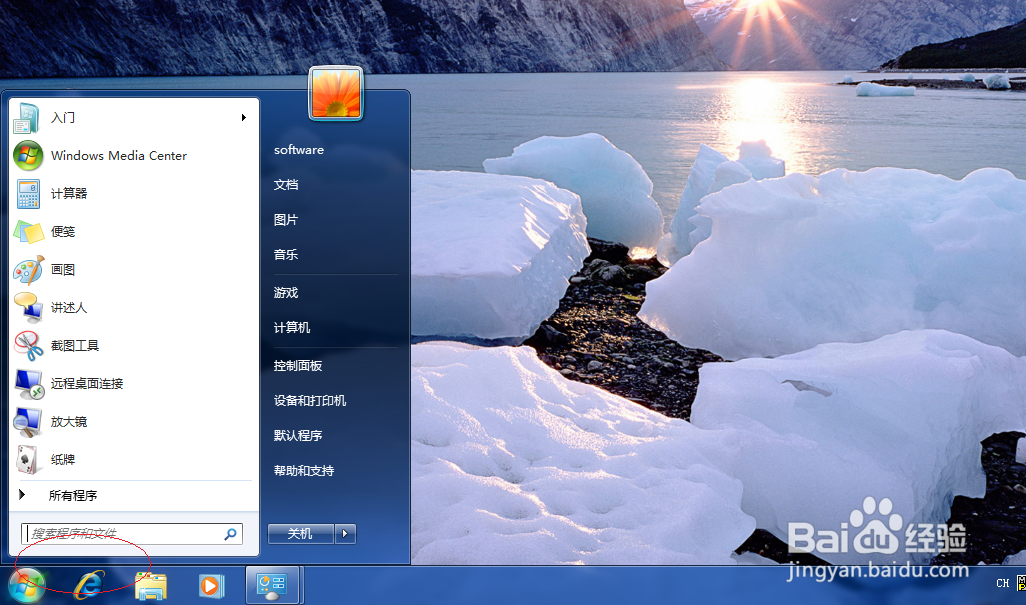Viewport: 1026px width, 605px height.
Task: Launch Windows Media Center icon
Action: (28, 156)
